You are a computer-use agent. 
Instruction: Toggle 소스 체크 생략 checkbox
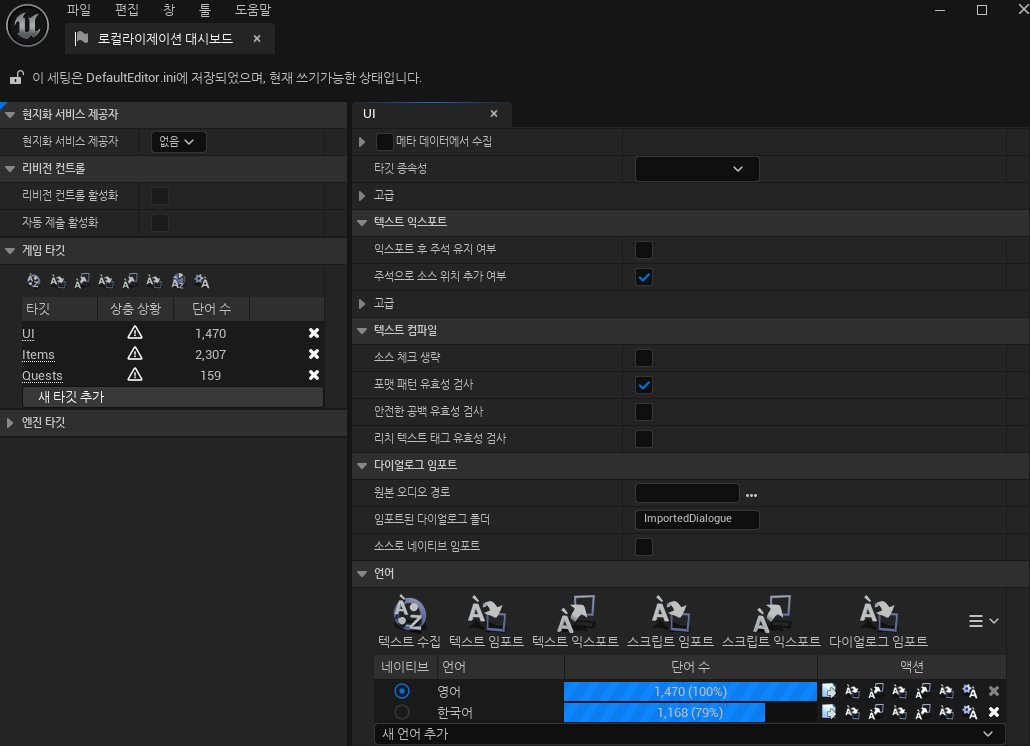pyautogui.click(x=644, y=358)
